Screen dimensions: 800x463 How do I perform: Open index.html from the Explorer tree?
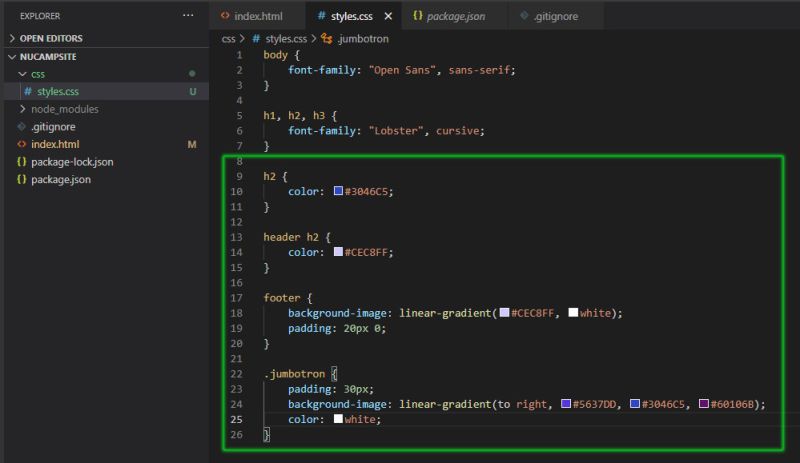tap(55, 144)
